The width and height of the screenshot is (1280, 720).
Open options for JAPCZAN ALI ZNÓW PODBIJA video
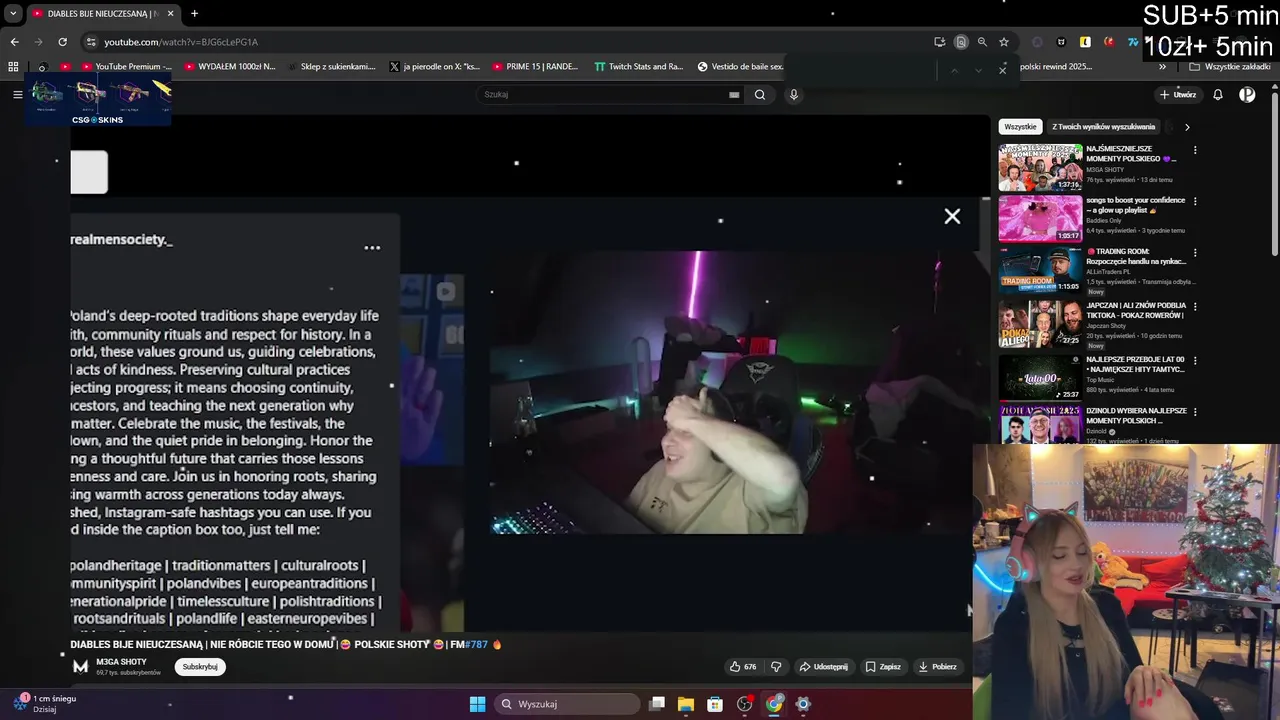point(1195,307)
